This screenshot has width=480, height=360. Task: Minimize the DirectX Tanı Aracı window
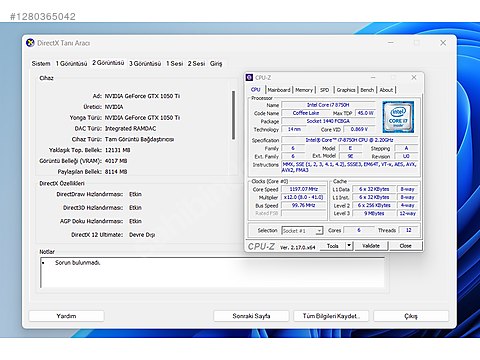(x=391, y=43)
